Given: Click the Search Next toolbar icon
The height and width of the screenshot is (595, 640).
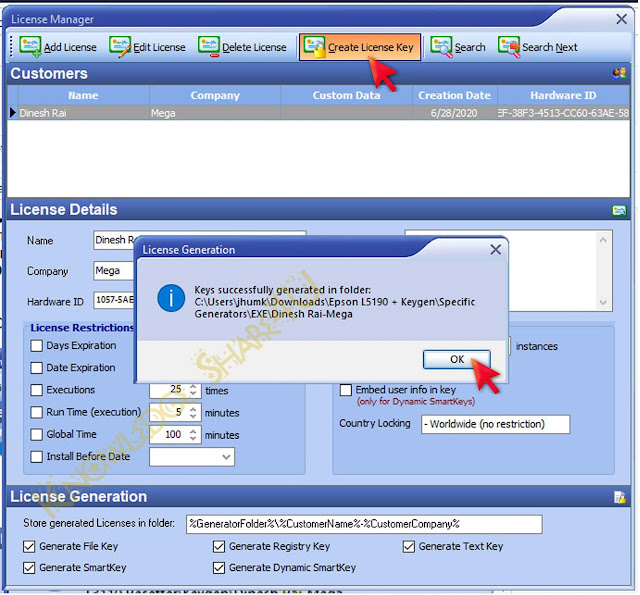Looking at the screenshot, I should pos(509,47).
